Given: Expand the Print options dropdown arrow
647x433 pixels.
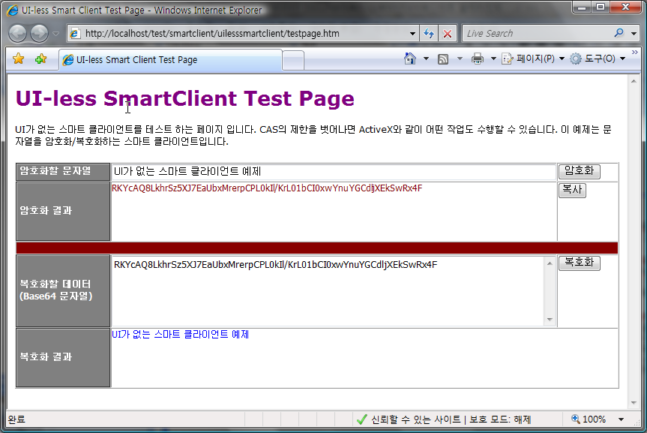Looking at the screenshot, I should pyautogui.click(x=493, y=59).
